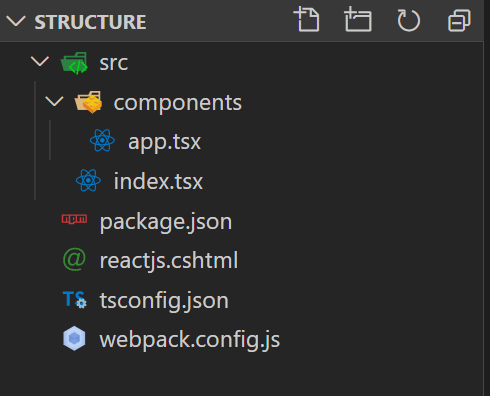The height and width of the screenshot is (396, 490).
Task: Collapse all folders in explorer
Action: click(x=459, y=21)
